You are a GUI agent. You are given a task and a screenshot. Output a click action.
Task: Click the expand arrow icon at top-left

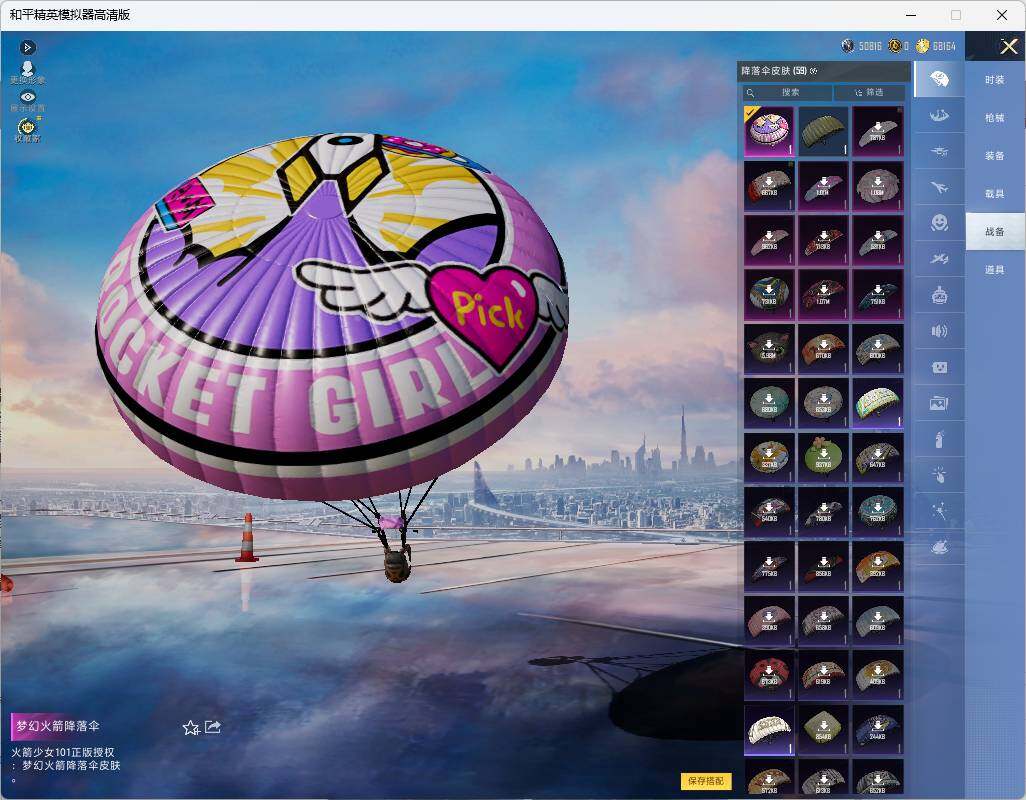(27, 47)
